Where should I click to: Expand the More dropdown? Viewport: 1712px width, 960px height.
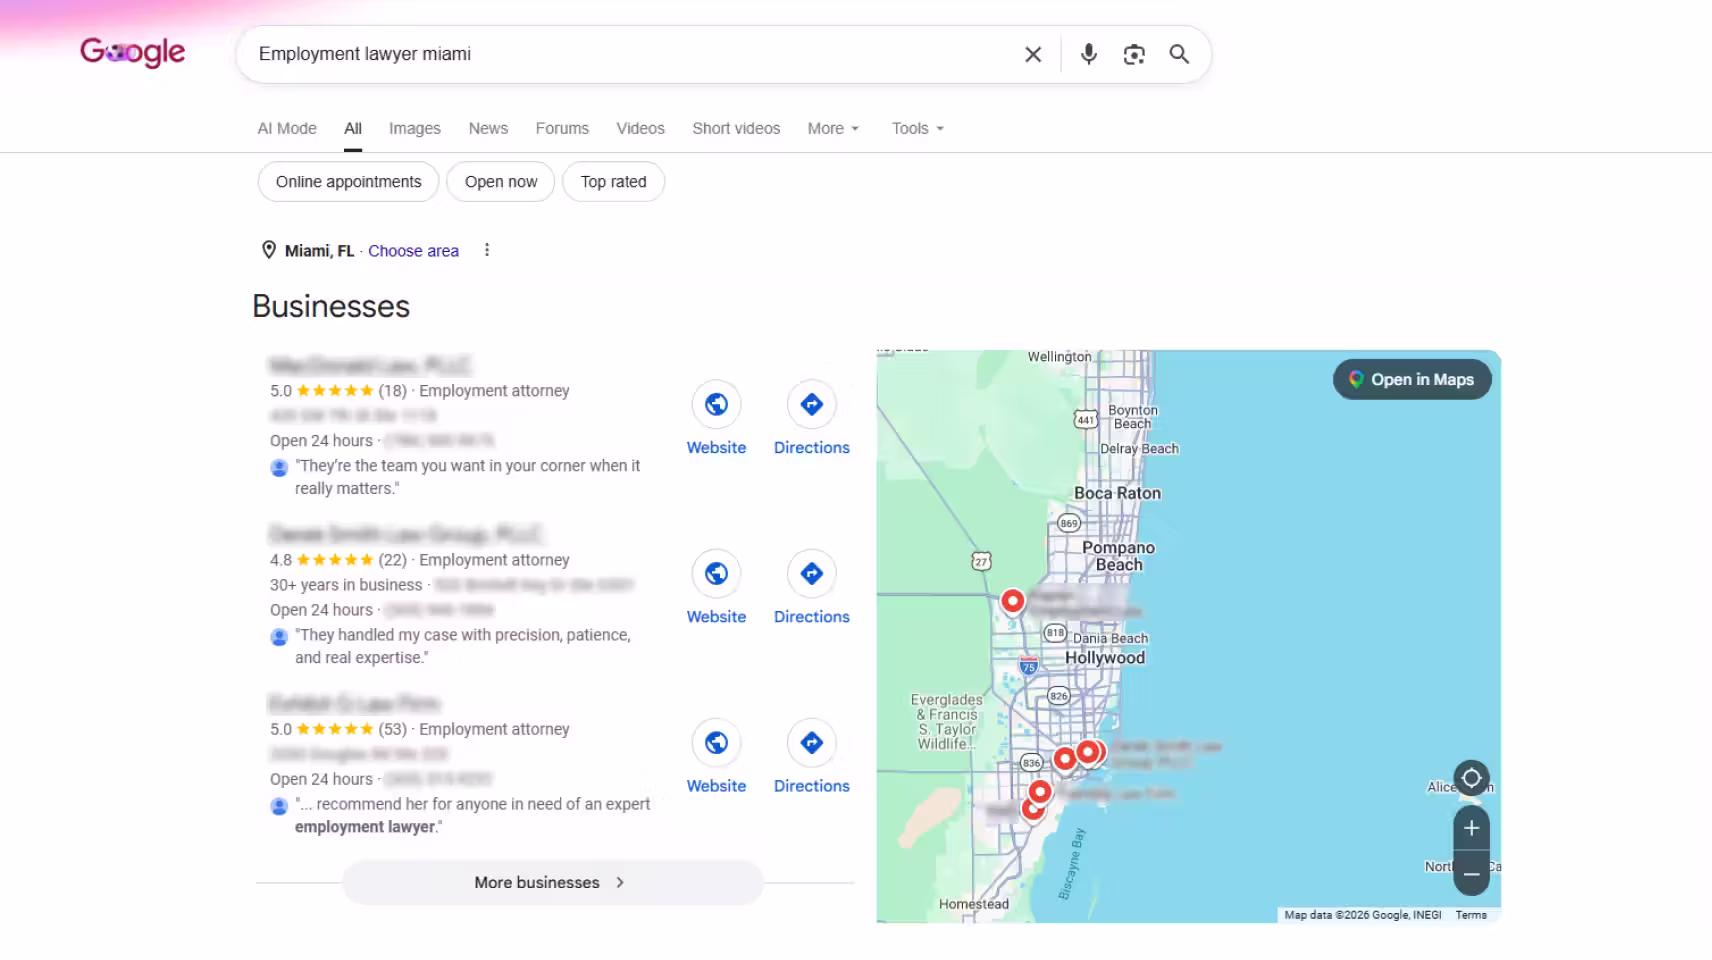[833, 128]
